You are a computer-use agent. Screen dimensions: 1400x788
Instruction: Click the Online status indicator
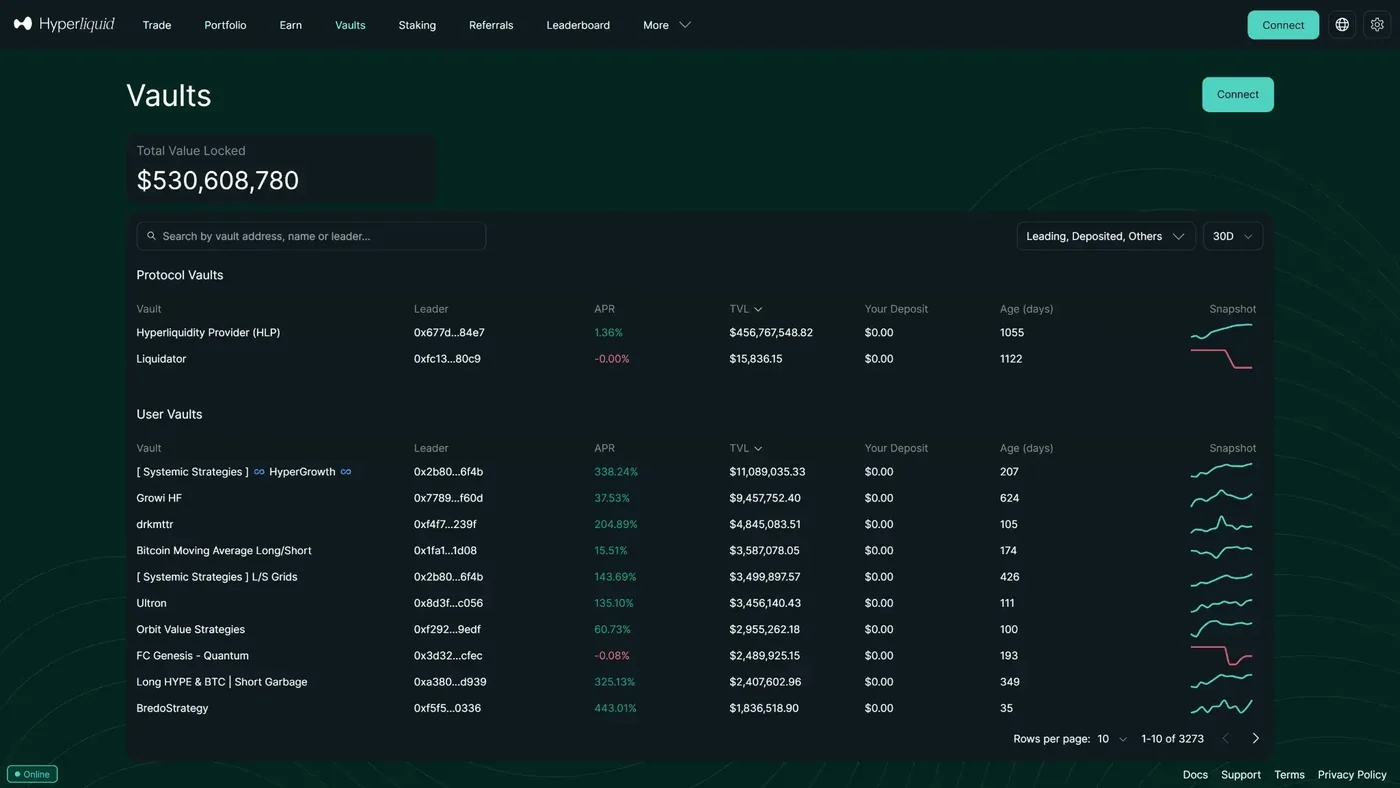tap(32, 774)
